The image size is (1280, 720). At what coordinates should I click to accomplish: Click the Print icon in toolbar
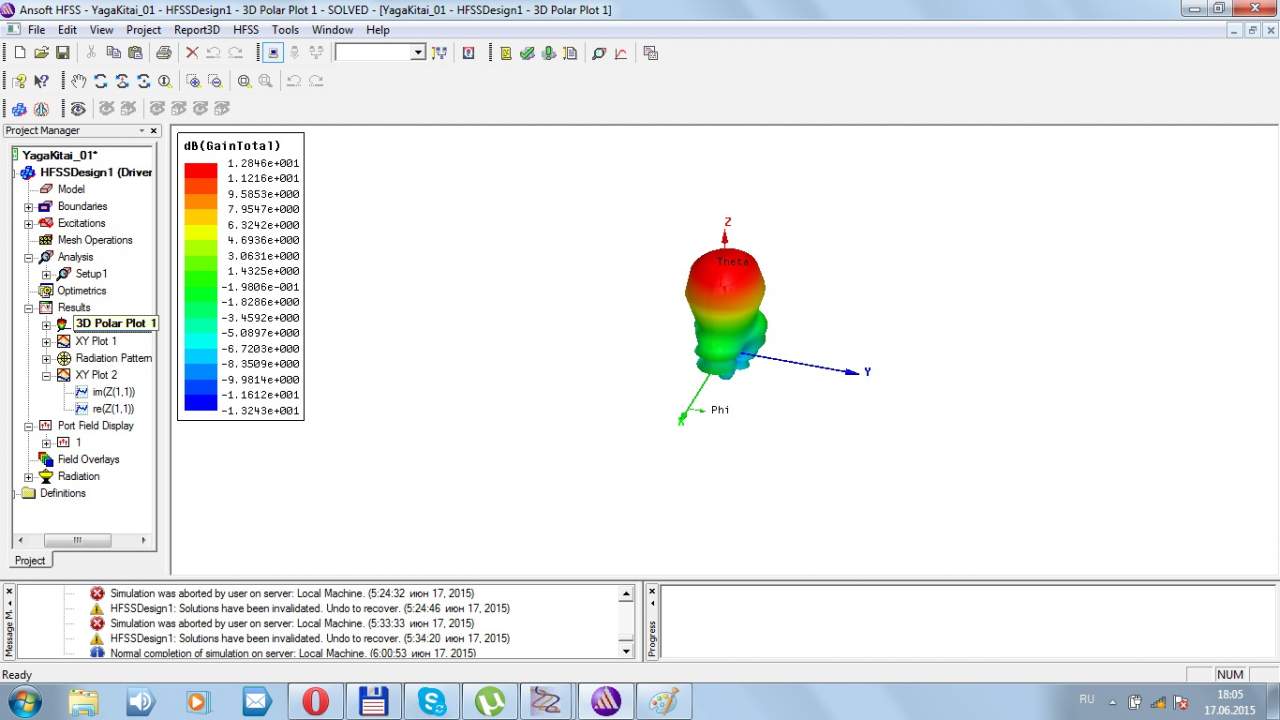click(x=163, y=53)
